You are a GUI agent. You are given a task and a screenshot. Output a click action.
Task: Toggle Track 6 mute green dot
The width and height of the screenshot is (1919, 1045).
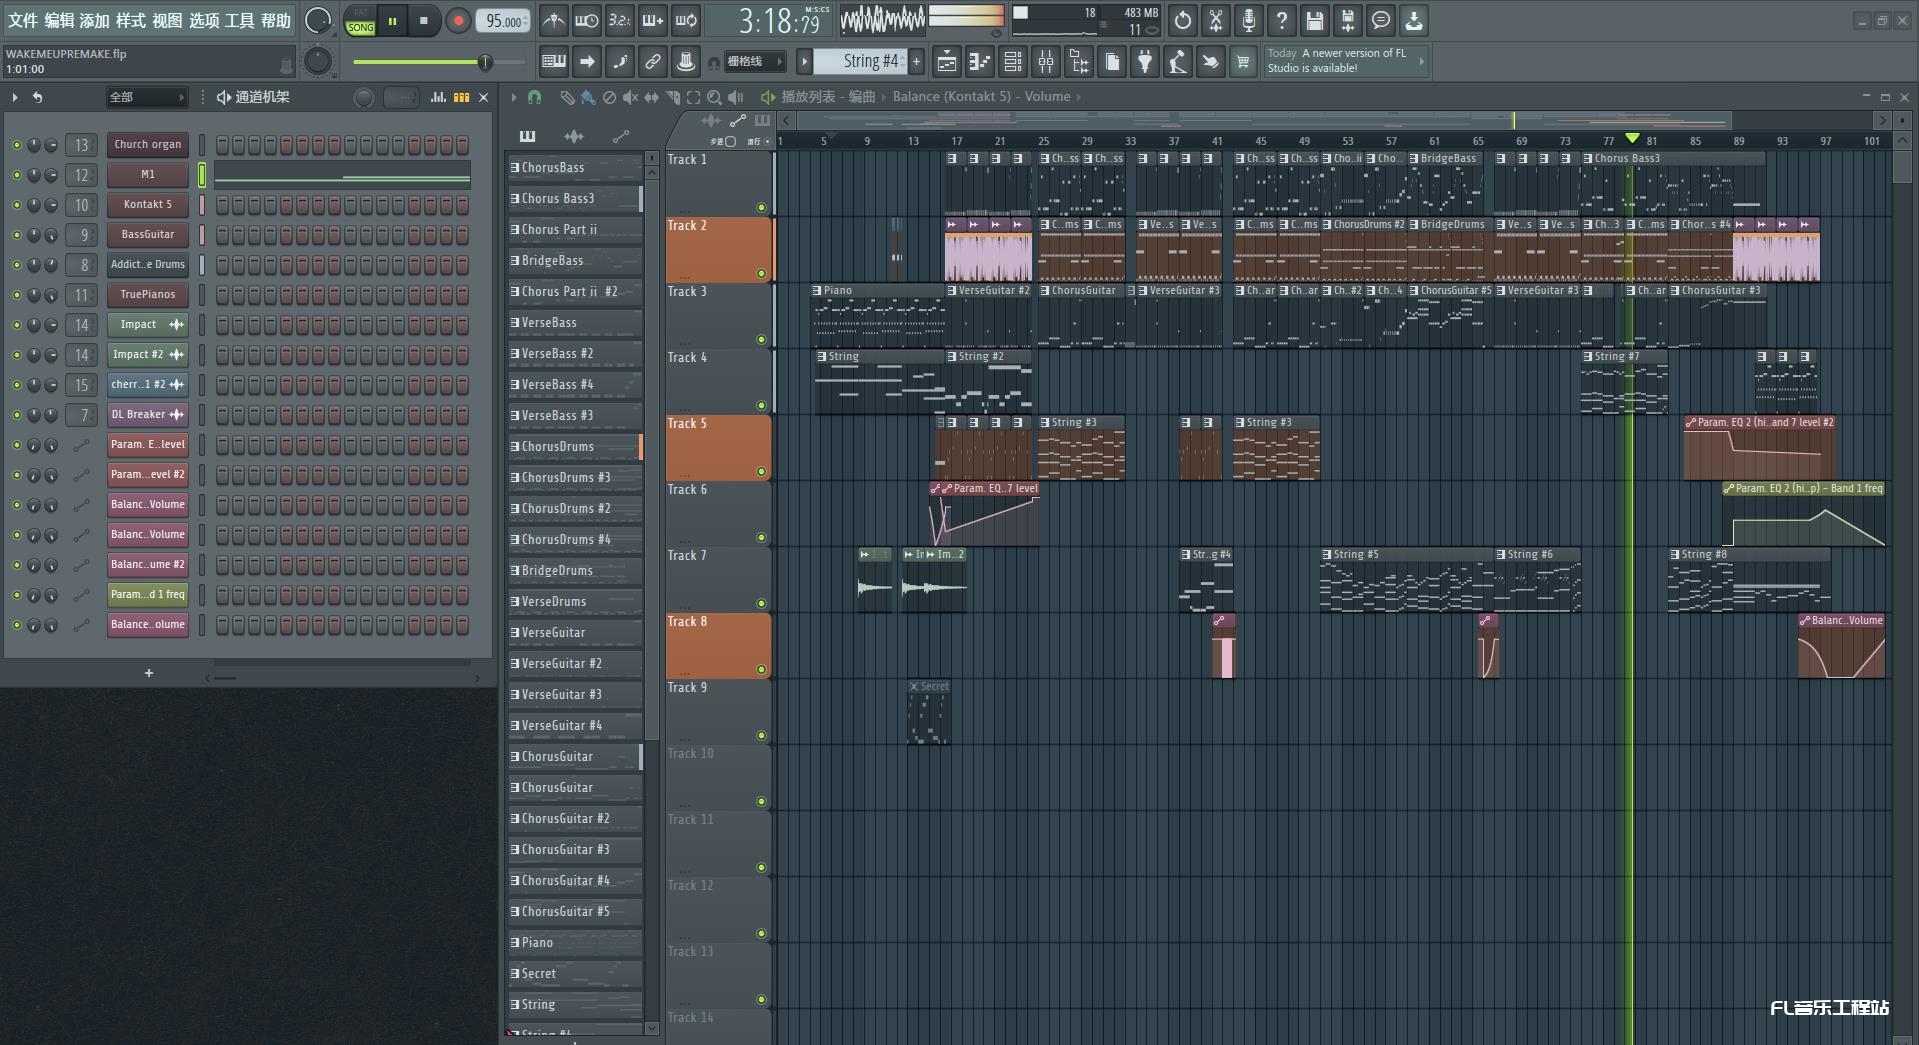pyautogui.click(x=761, y=537)
